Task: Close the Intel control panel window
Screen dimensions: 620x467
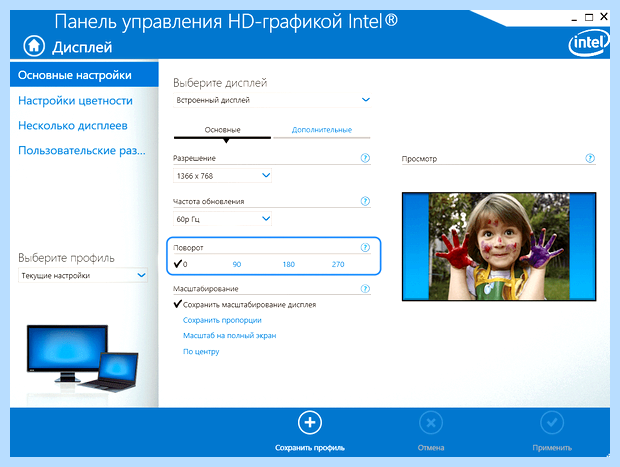Action: point(604,17)
